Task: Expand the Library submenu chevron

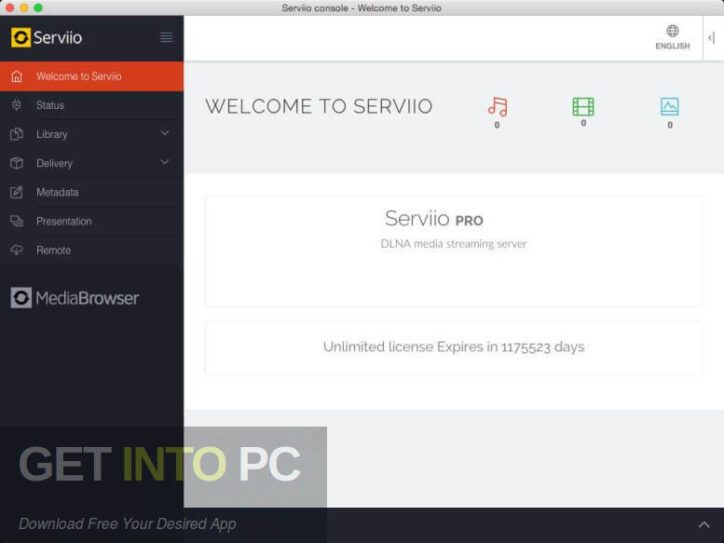Action: (164, 133)
